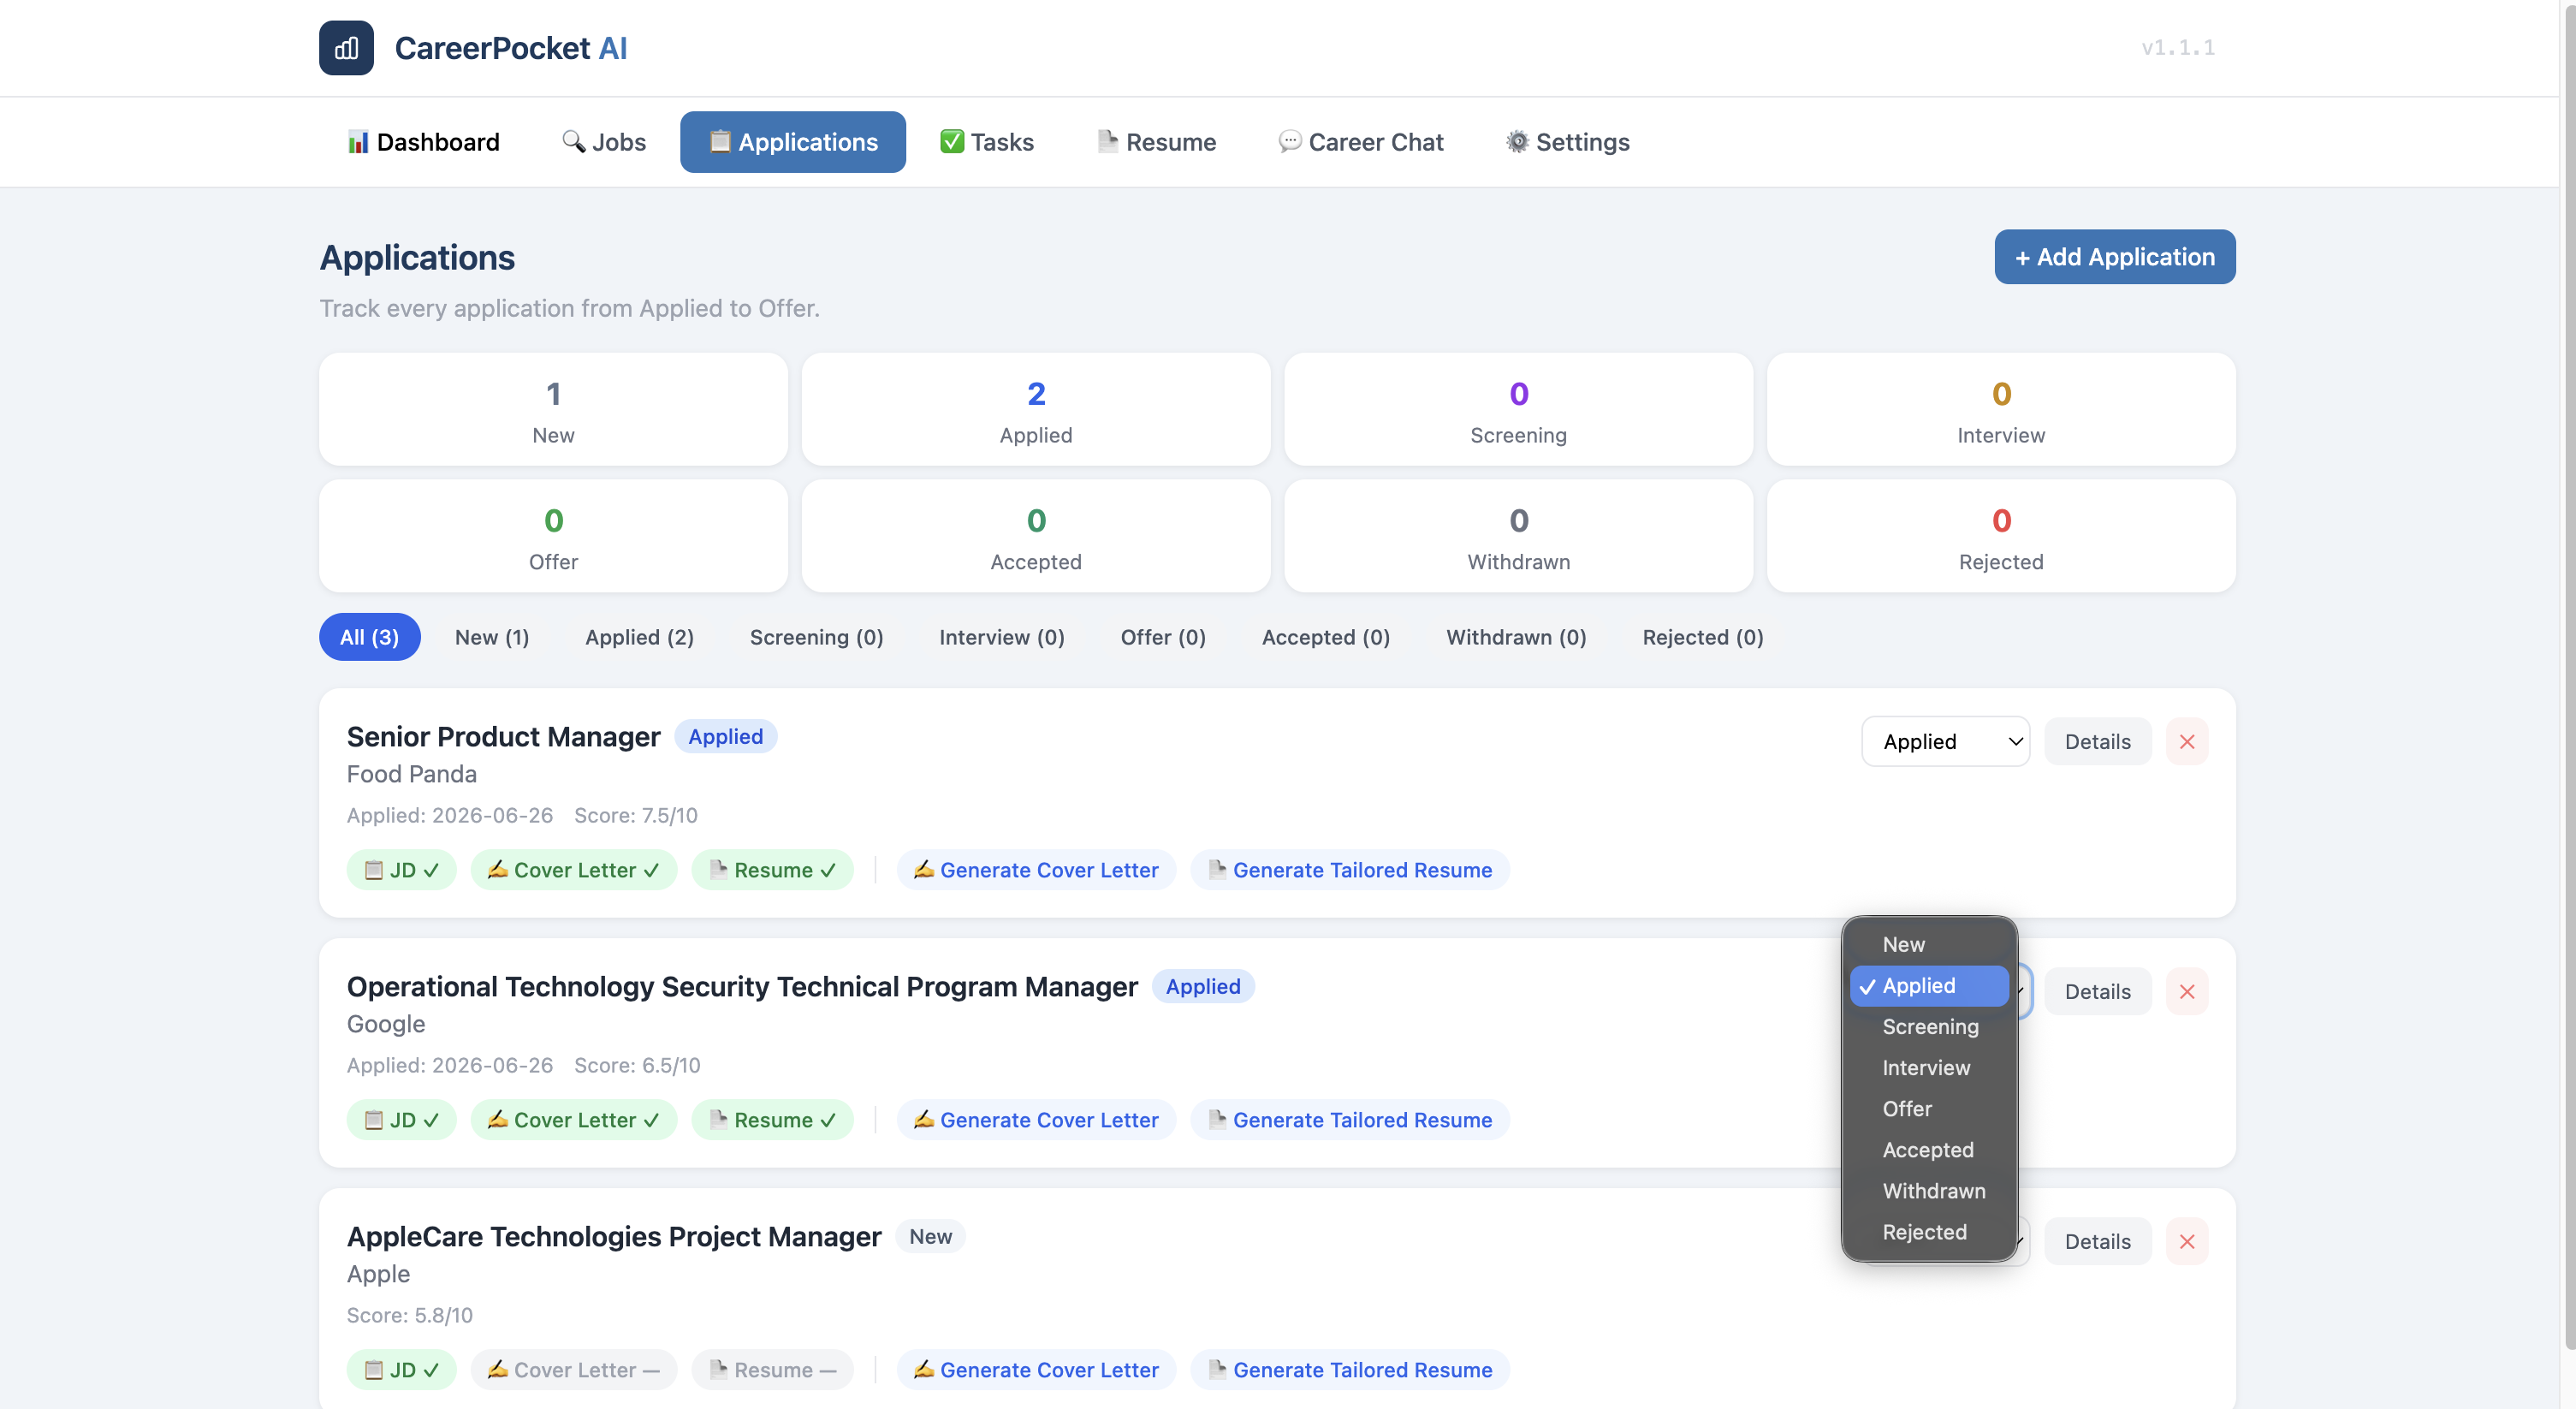The height and width of the screenshot is (1409, 2576).
Task: Filter by Withdrawn (0)
Action: pos(1516,637)
